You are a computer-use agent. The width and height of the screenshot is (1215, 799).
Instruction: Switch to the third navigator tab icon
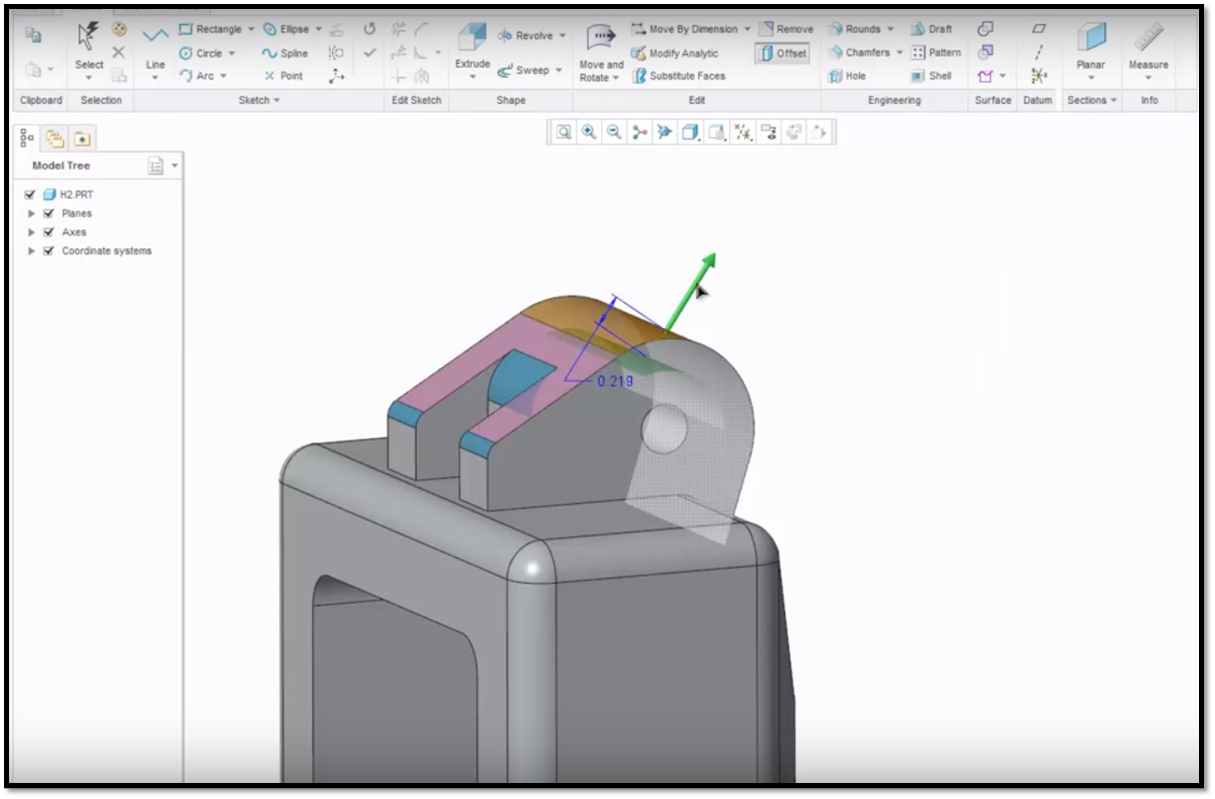81,140
